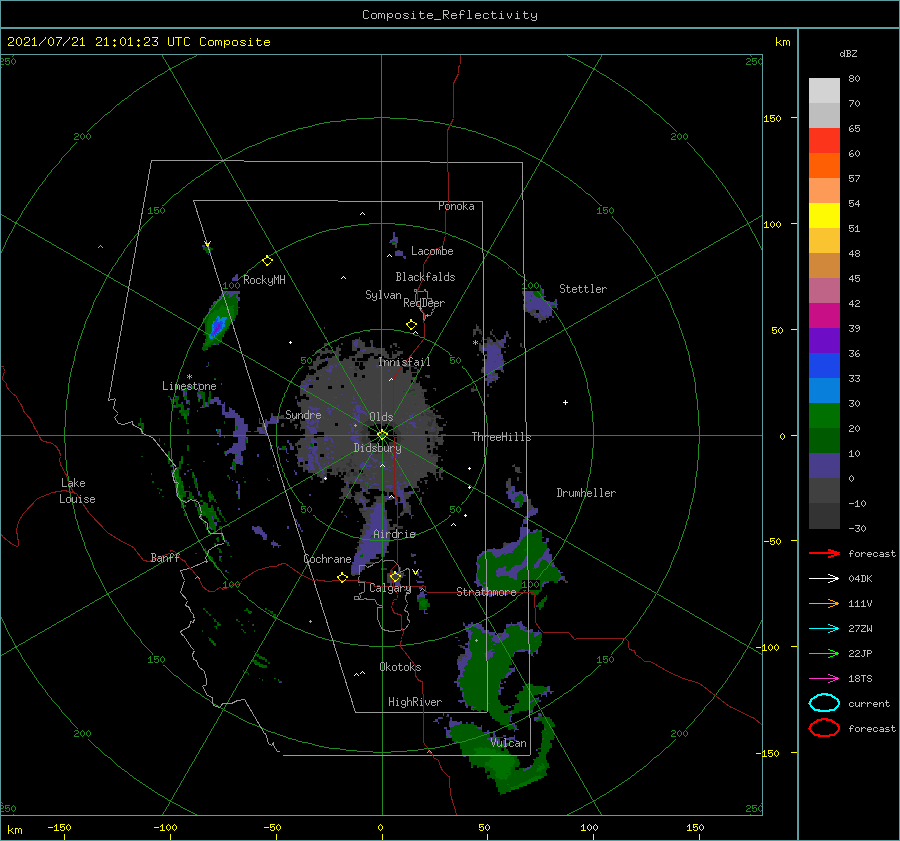900x841 pixels.
Task: Click the Vulcan label
Action: pyautogui.click(x=508, y=743)
